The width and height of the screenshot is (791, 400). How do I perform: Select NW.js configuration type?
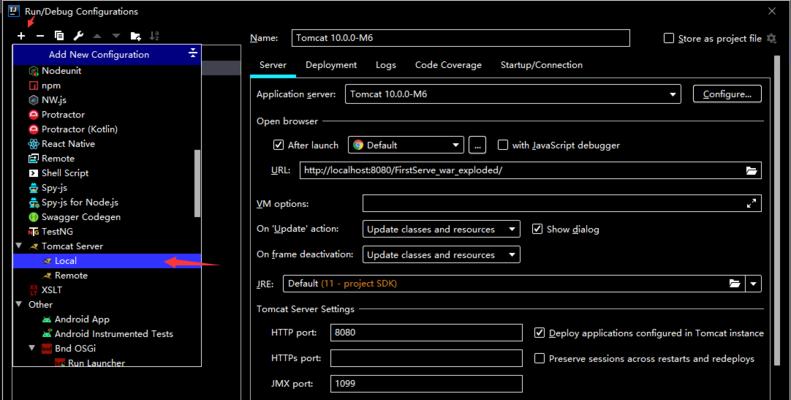click(x=107, y=100)
